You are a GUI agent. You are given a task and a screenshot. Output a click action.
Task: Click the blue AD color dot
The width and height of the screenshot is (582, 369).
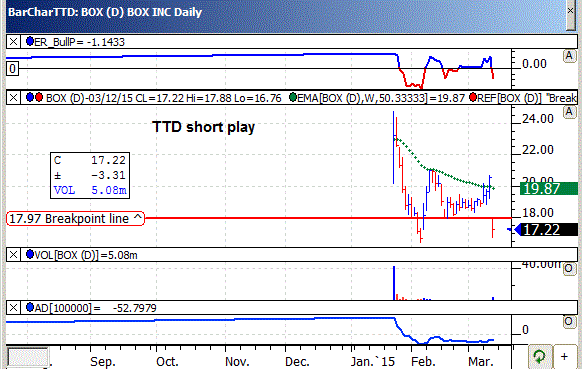(30, 307)
